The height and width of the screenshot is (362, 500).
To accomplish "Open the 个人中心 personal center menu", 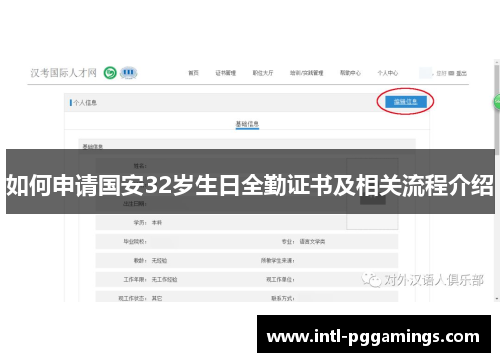I will [x=388, y=73].
